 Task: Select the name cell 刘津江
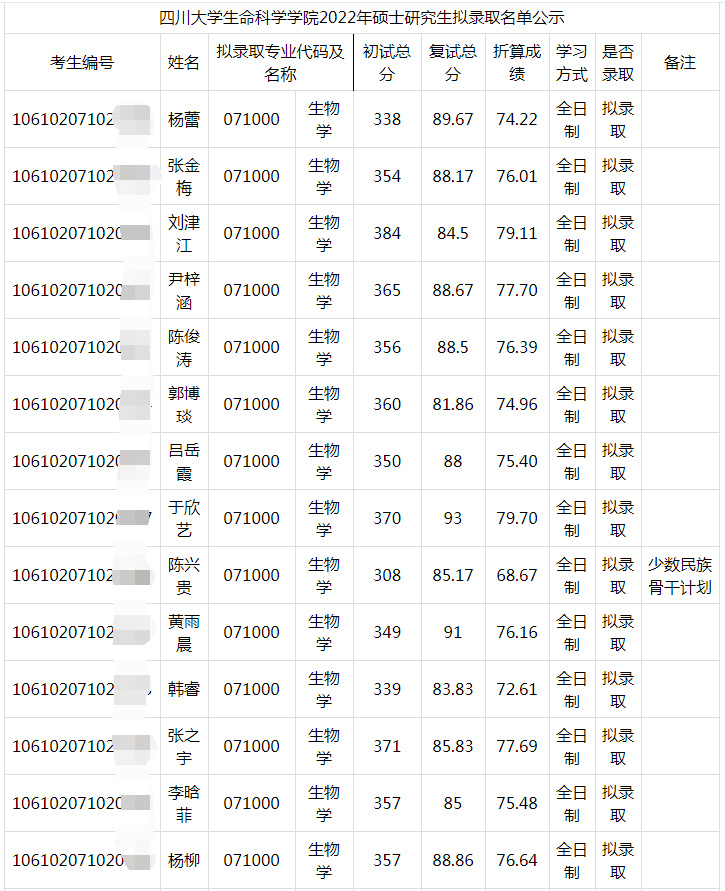(x=184, y=233)
